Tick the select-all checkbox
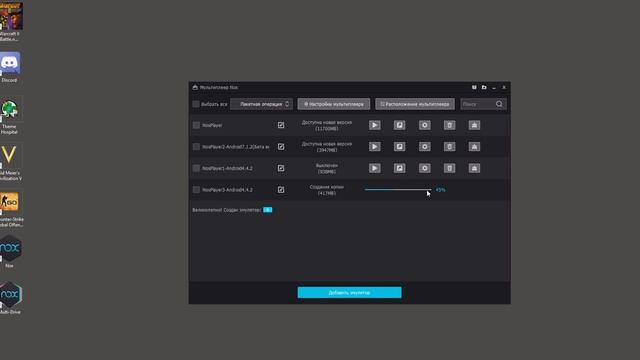 click(x=196, y=104)
